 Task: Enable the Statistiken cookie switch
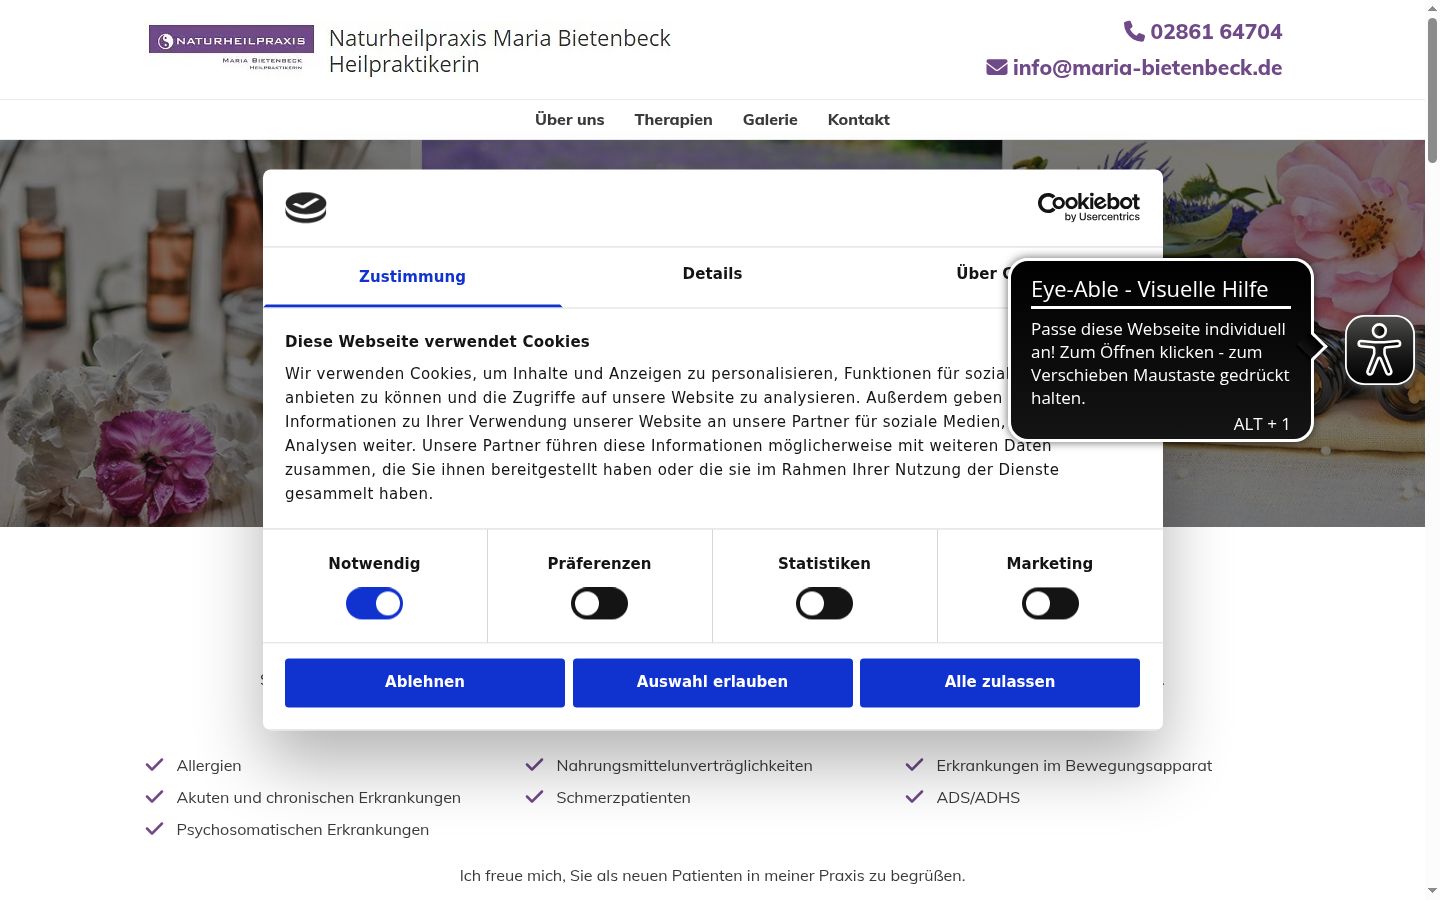(x=824, y=604)
